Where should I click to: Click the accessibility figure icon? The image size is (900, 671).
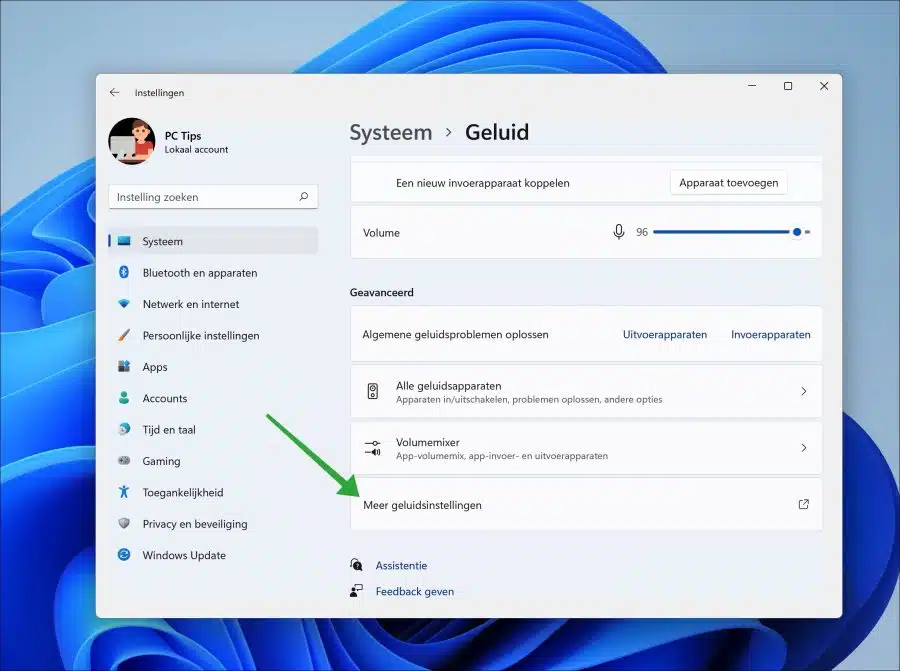(x=123, y=491)
